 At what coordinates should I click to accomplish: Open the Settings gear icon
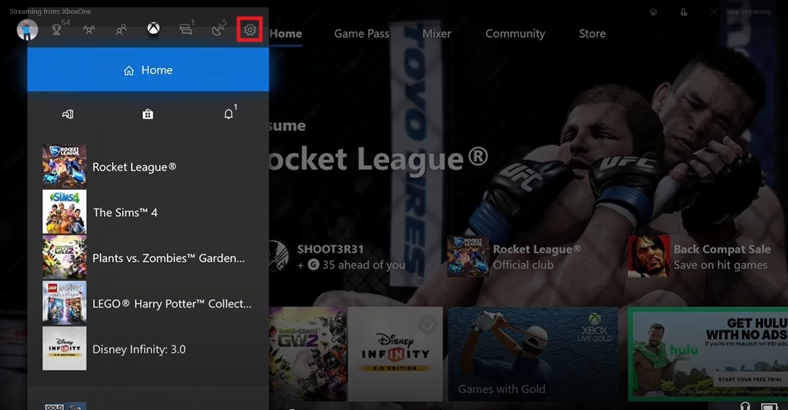[250, 30]
